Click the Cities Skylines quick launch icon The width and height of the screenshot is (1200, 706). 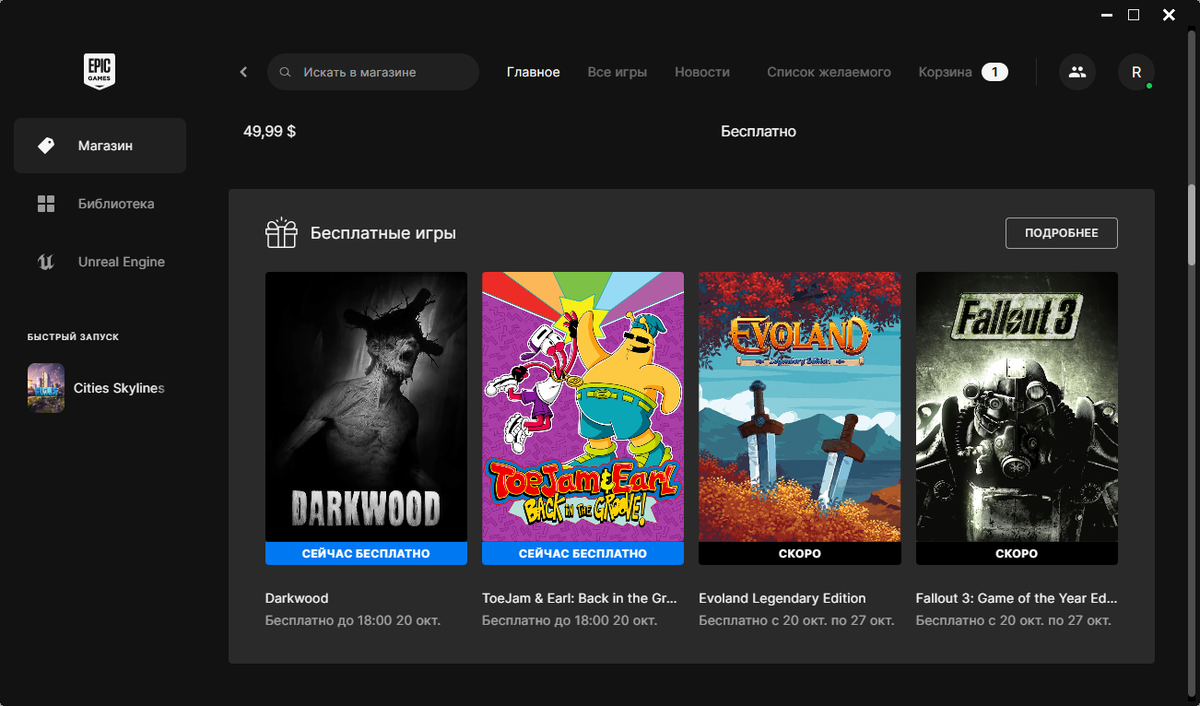[46, 388]
